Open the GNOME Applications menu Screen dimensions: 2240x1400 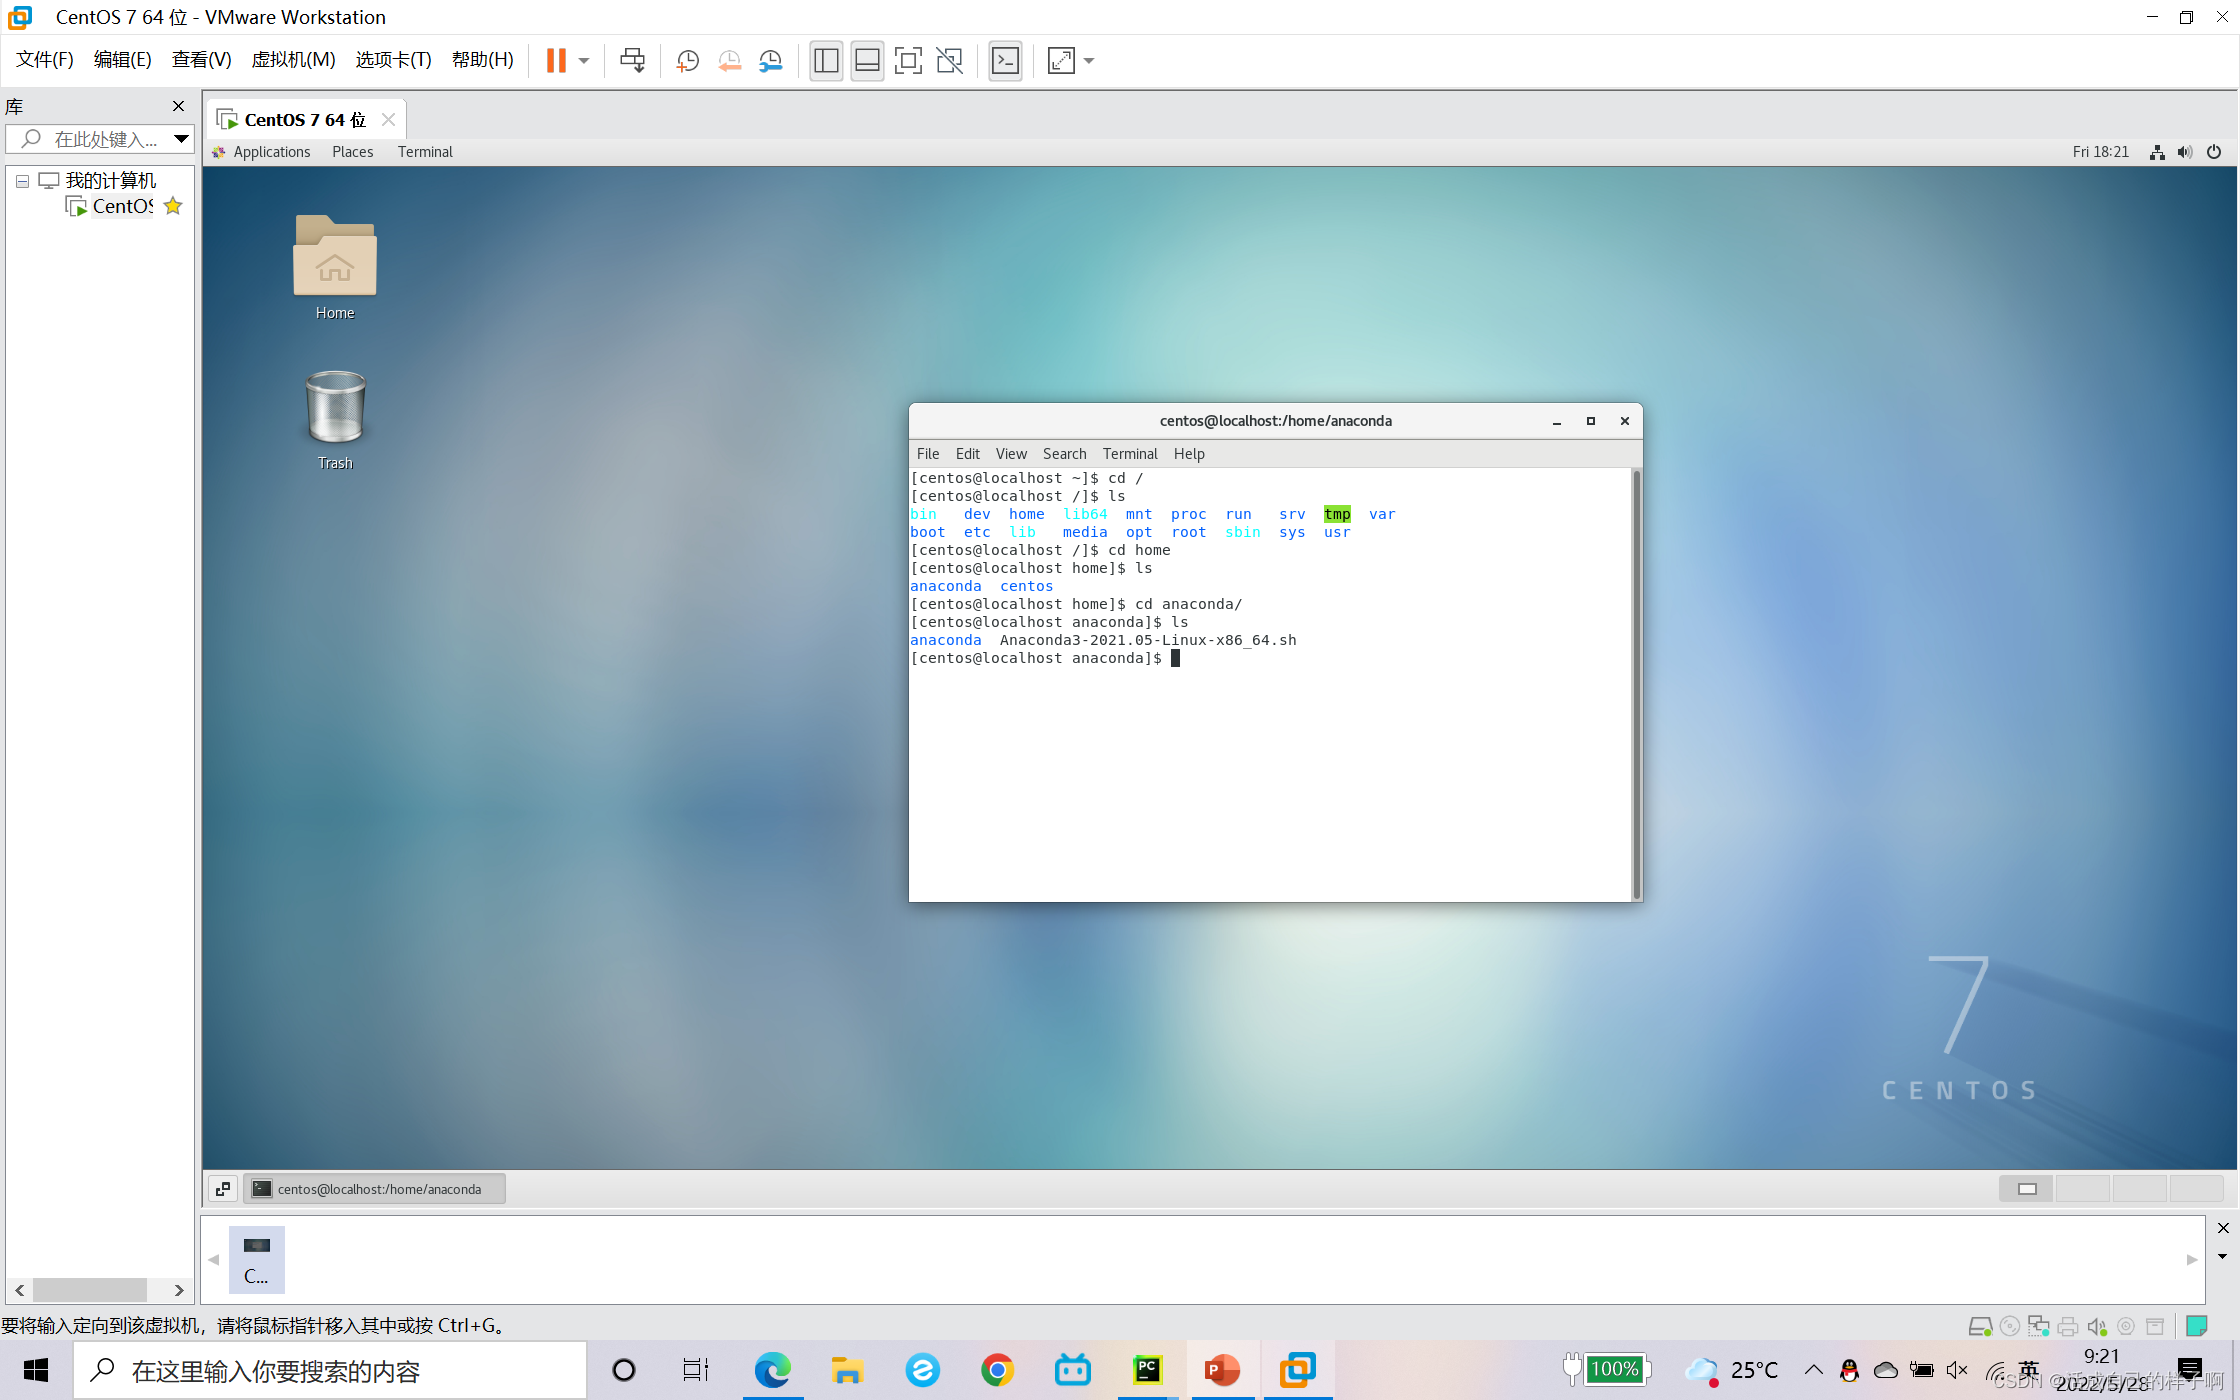[271, 152]
